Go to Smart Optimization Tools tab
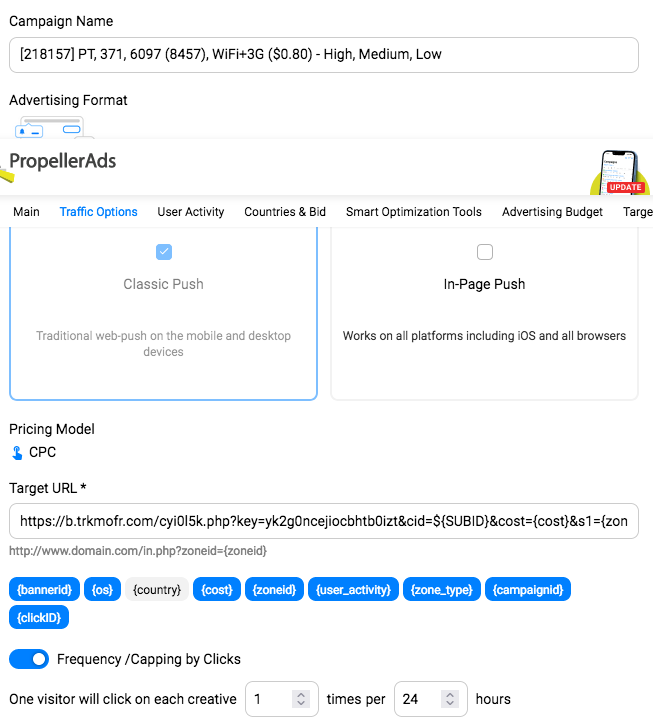The height and width of the screenshot is (723, 653). pyautogui.click(x=414, y=212)
